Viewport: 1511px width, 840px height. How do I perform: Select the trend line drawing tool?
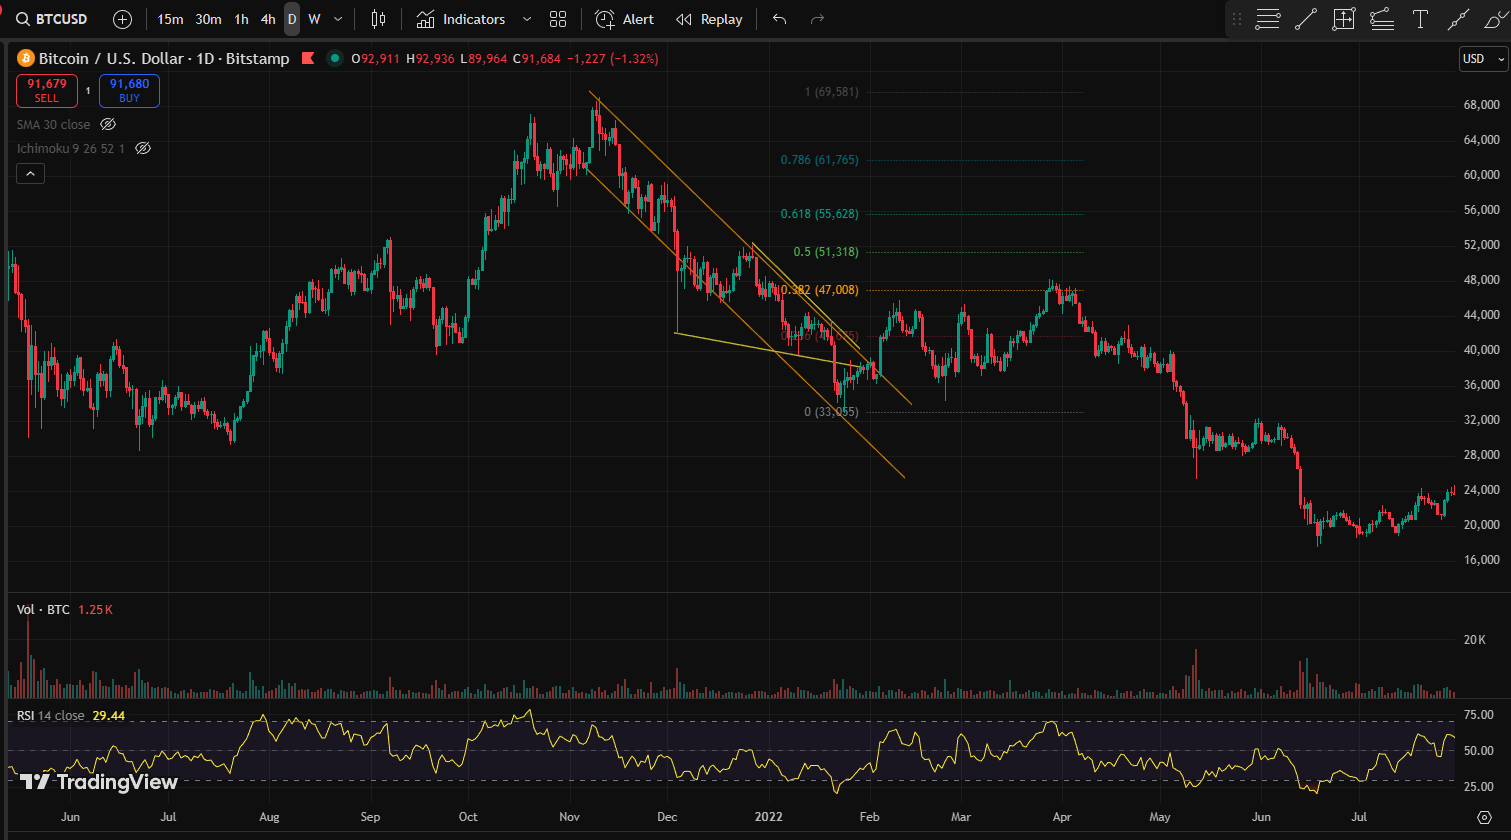tap(1305, 19)
